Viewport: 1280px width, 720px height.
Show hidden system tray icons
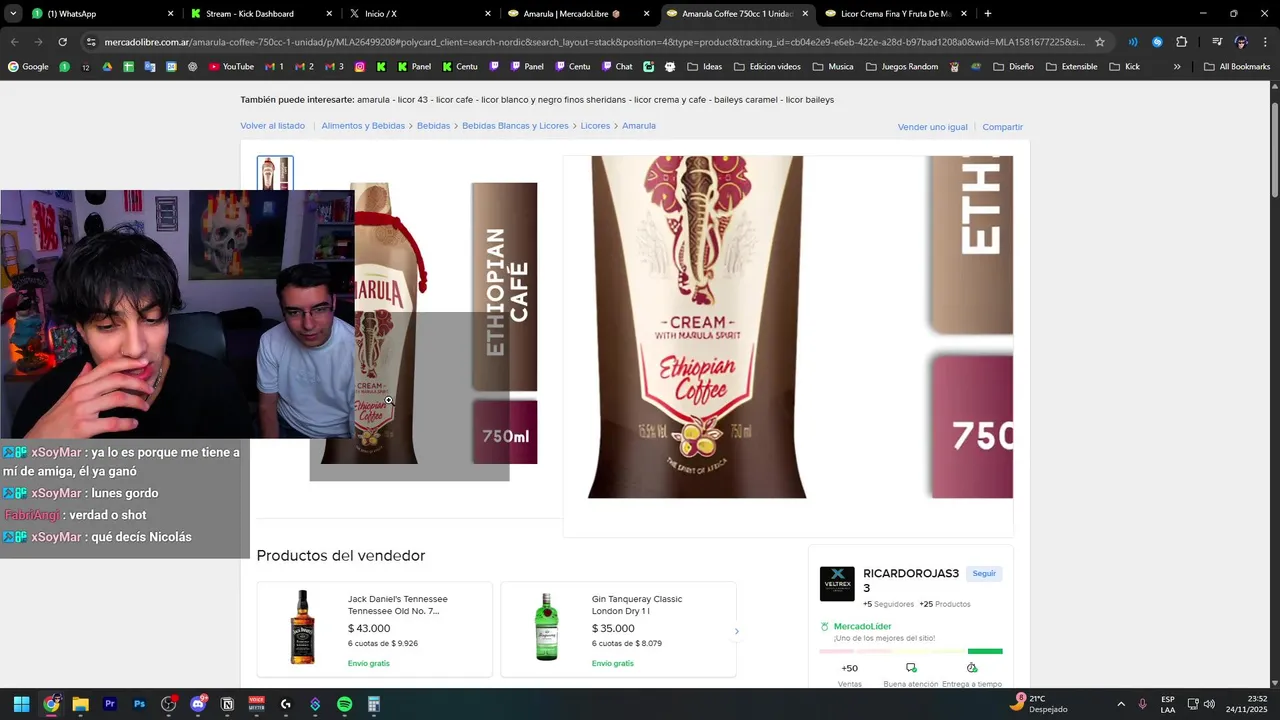pyautogui.click(x=1120, y=704)
